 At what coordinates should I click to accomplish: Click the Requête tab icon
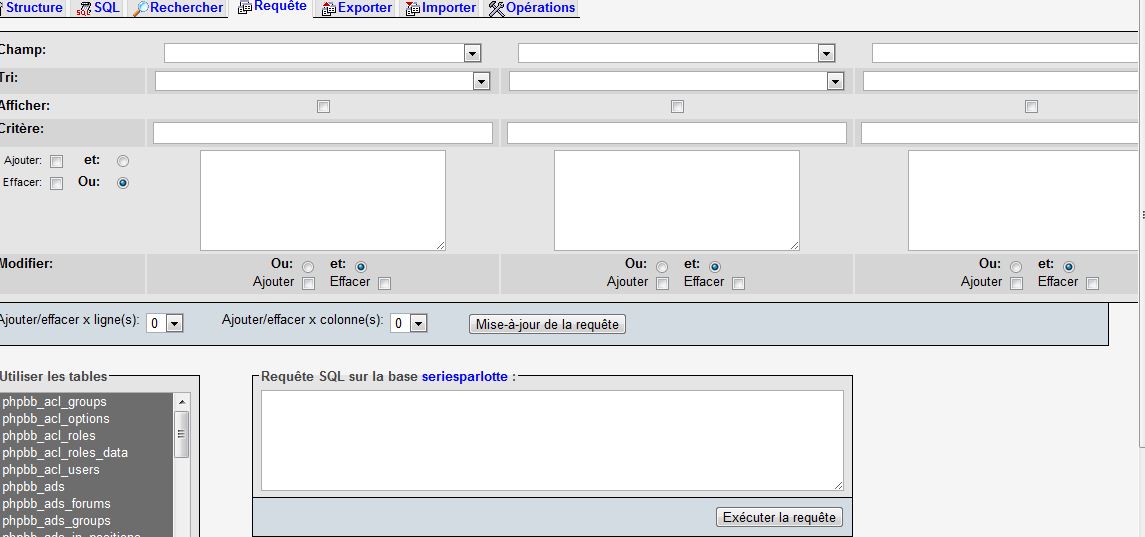pos(245,7)
